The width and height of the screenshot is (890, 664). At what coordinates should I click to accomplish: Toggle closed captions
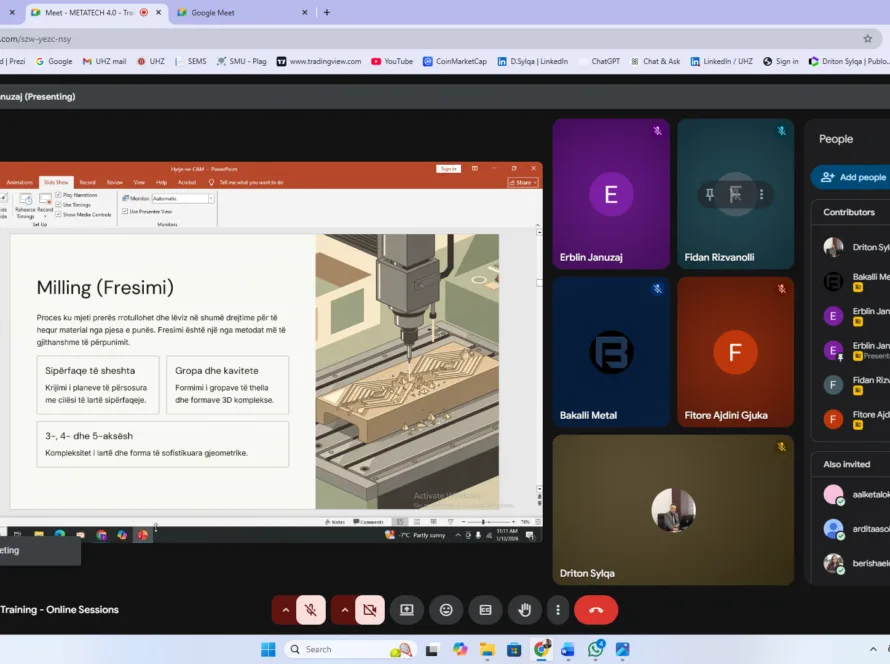pos(485,609)
